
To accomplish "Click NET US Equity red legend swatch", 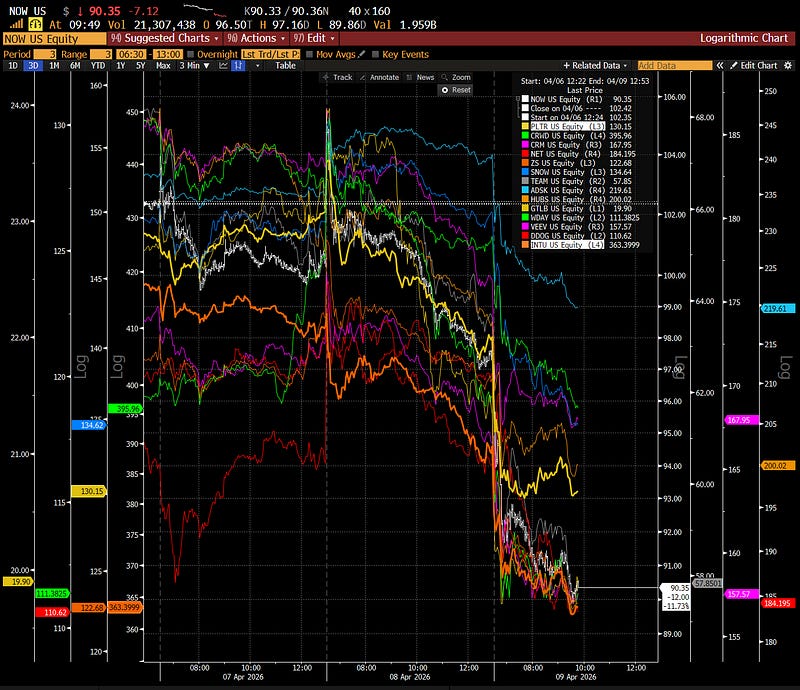I will (525, 154).
